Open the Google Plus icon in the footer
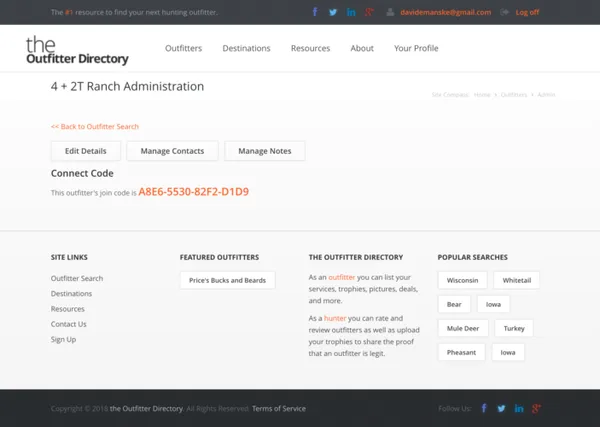Viewport: 600px width, 427px height. pos(536,409)
